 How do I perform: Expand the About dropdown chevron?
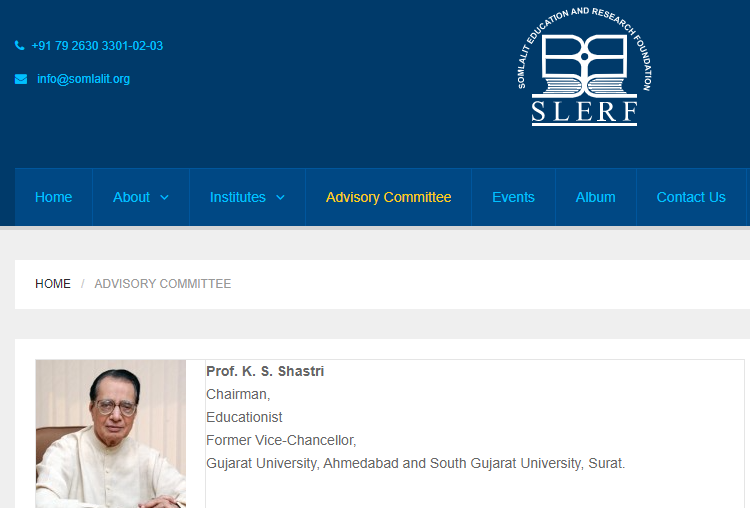(164, 198)
